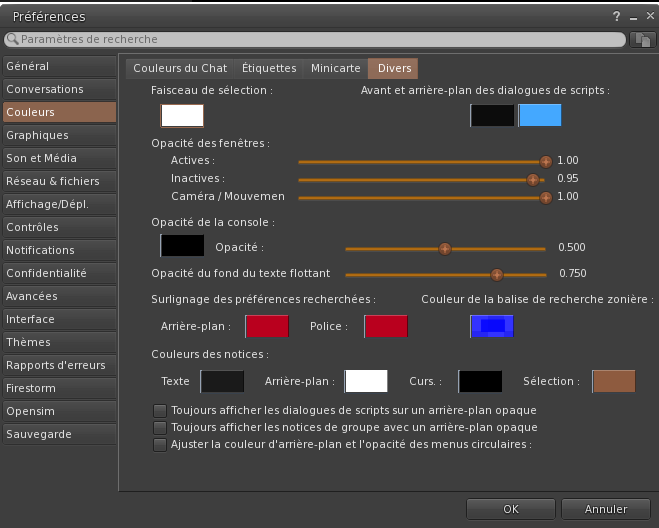This screenshot has height=528, width=659.
Task: Switch to the Couleurs du Chat tab
Action: click(181, 68)
